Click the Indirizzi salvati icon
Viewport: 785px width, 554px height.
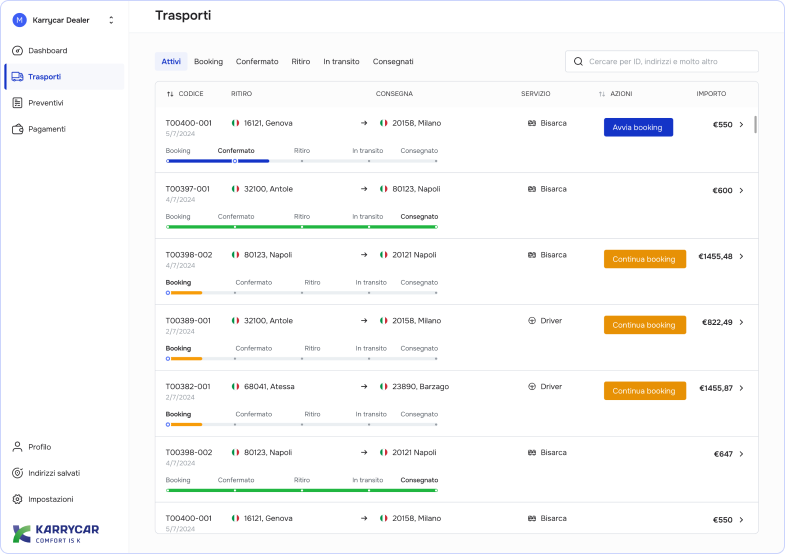[18, 473]
